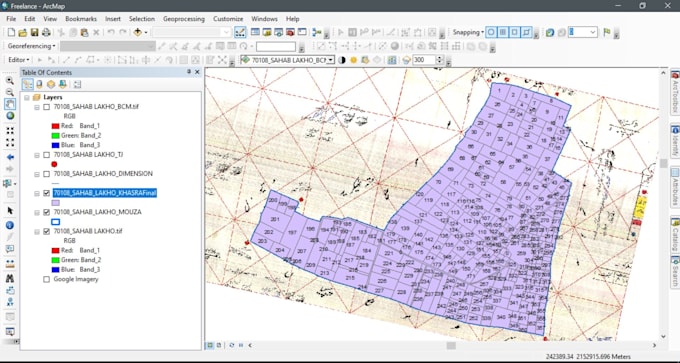This screenshot has height=363, width=680.
Task: Go back to previous extent arrow
Action: coord(10,157)
